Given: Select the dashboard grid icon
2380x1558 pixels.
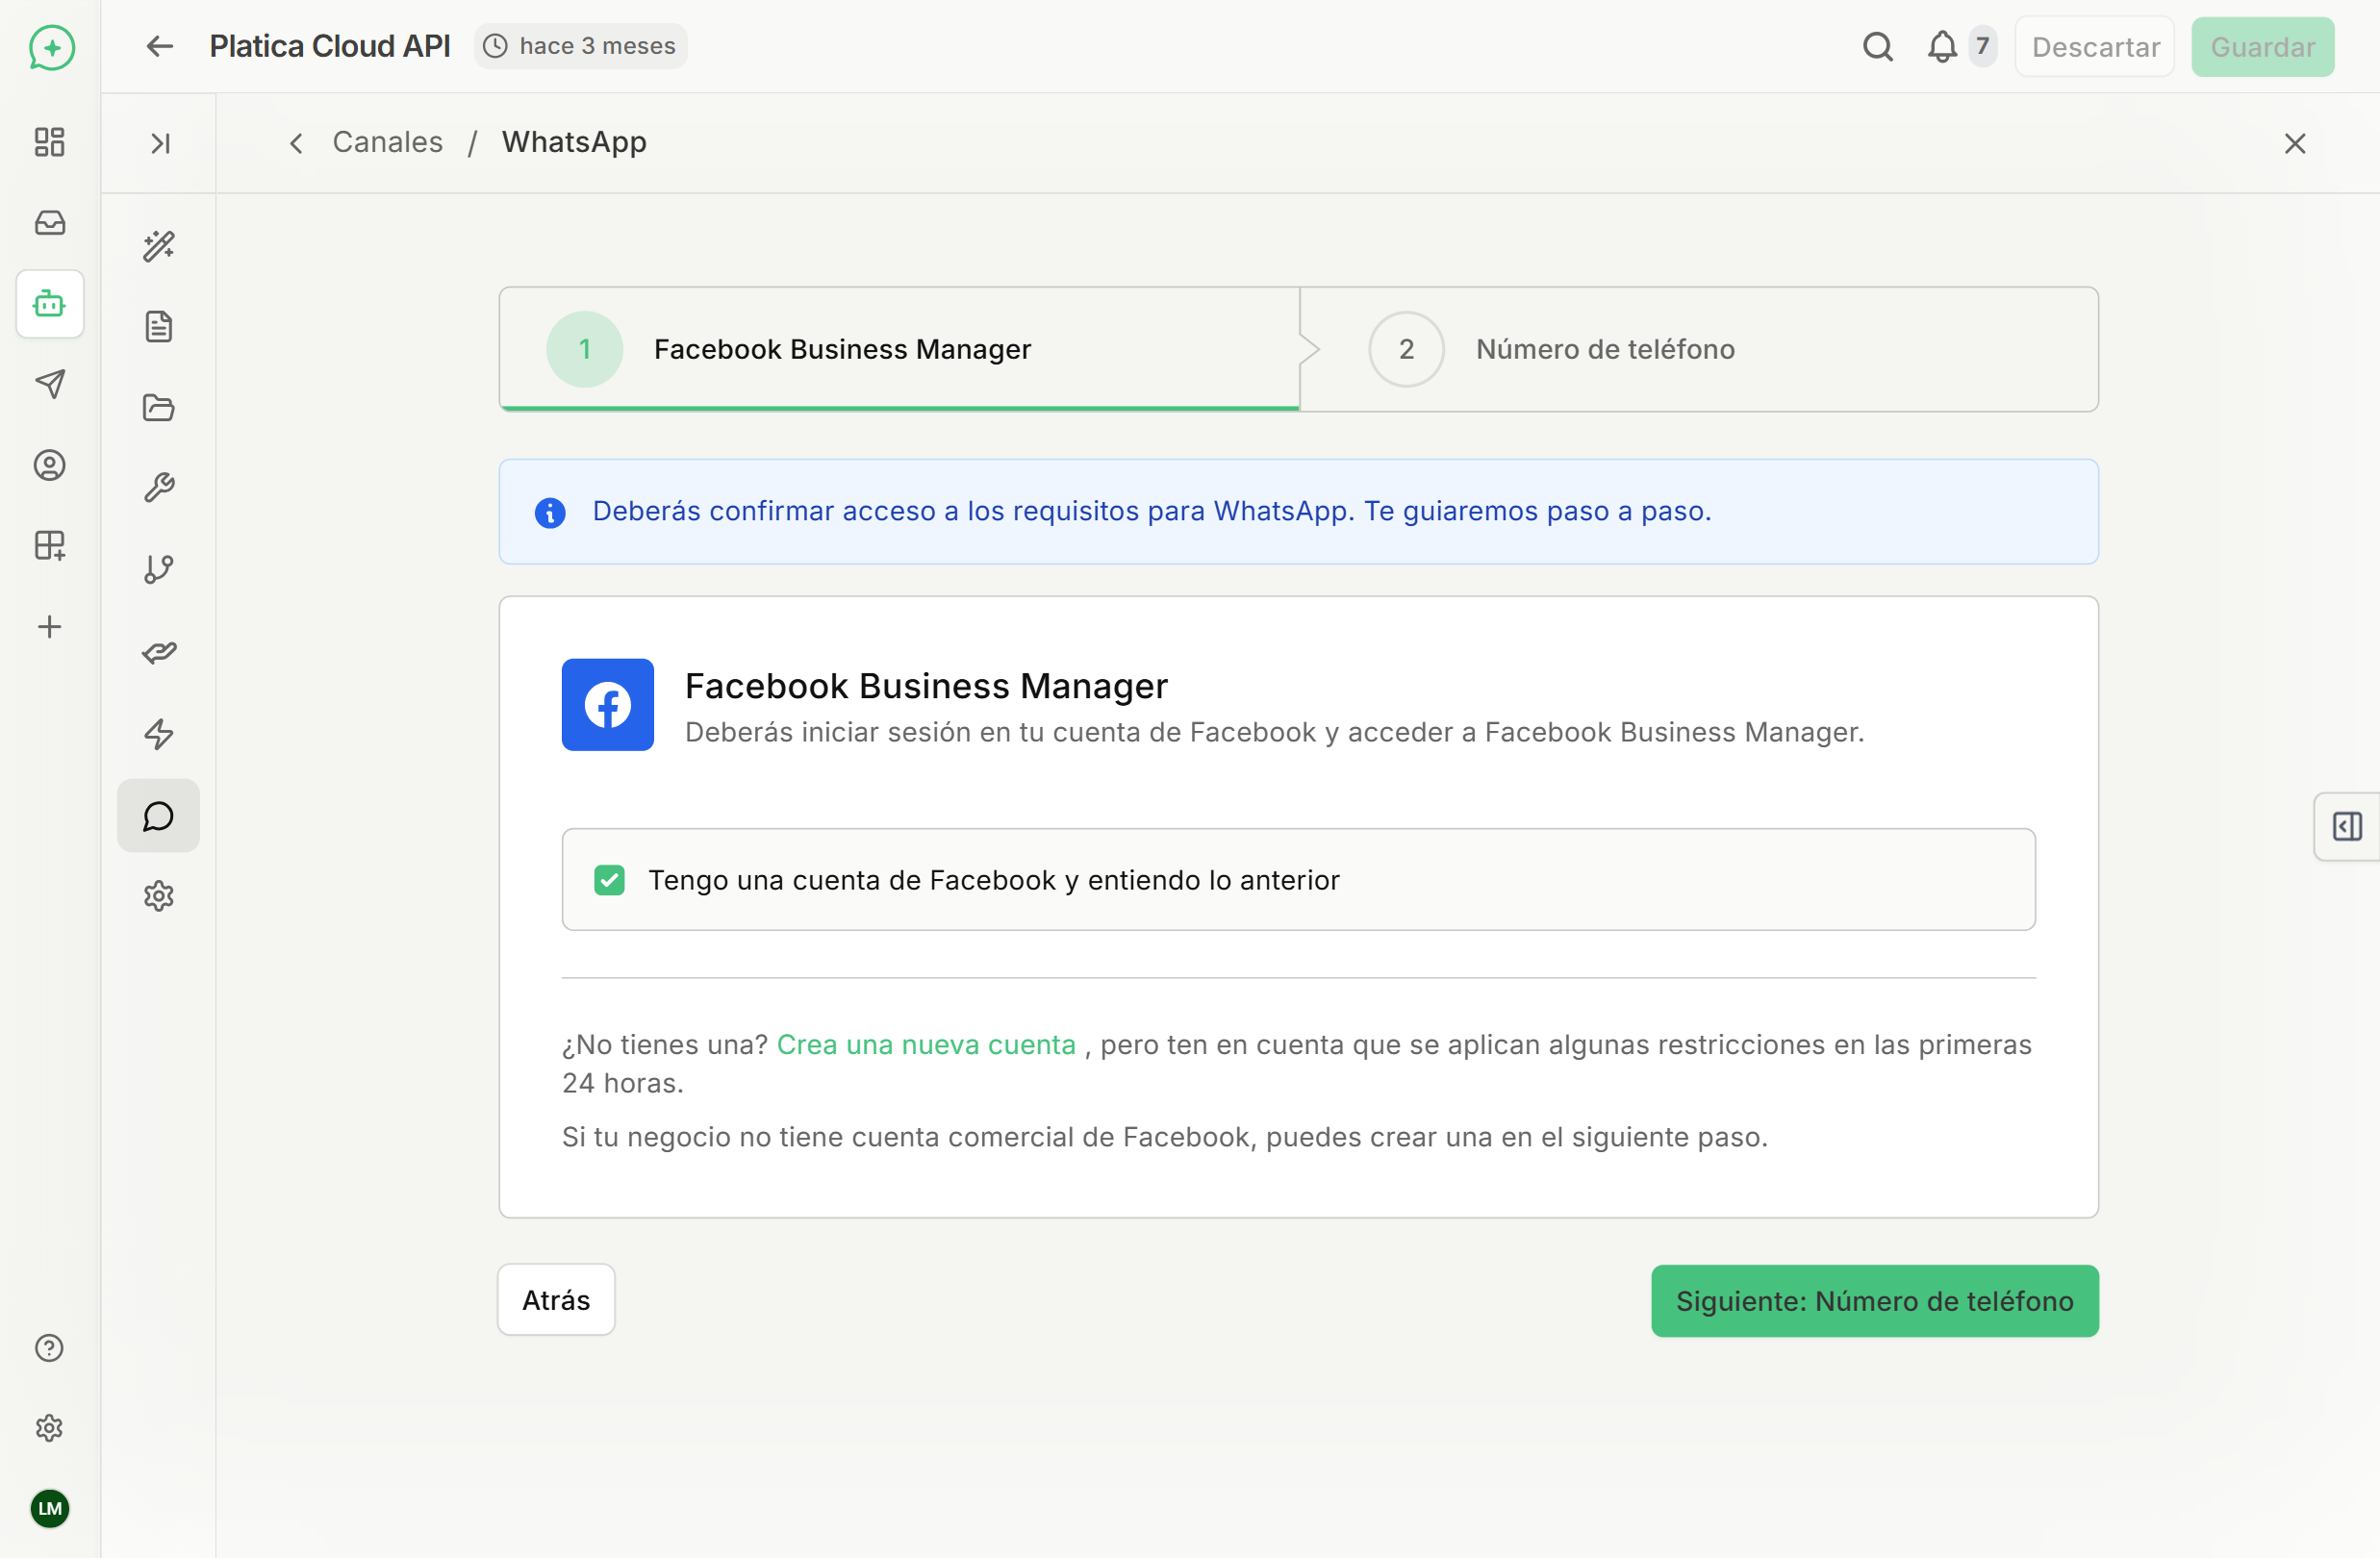Looking at the screenshot, I should (x=49, y=141).
